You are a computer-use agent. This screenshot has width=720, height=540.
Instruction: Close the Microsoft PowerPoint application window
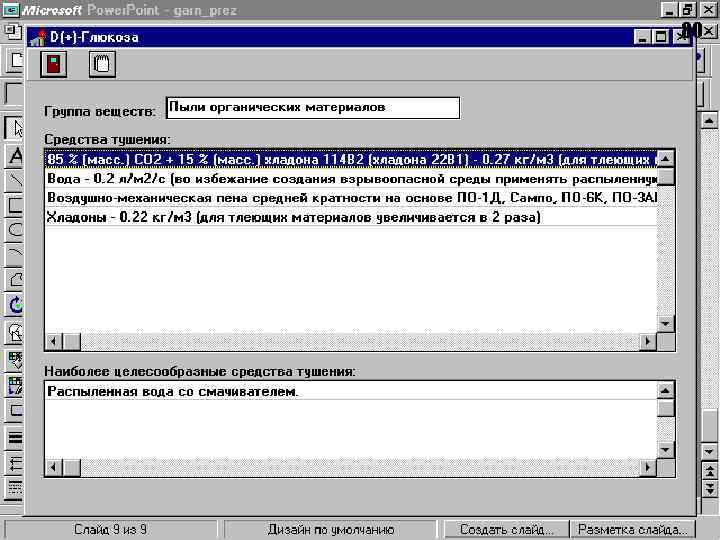(x=708, y=10)
